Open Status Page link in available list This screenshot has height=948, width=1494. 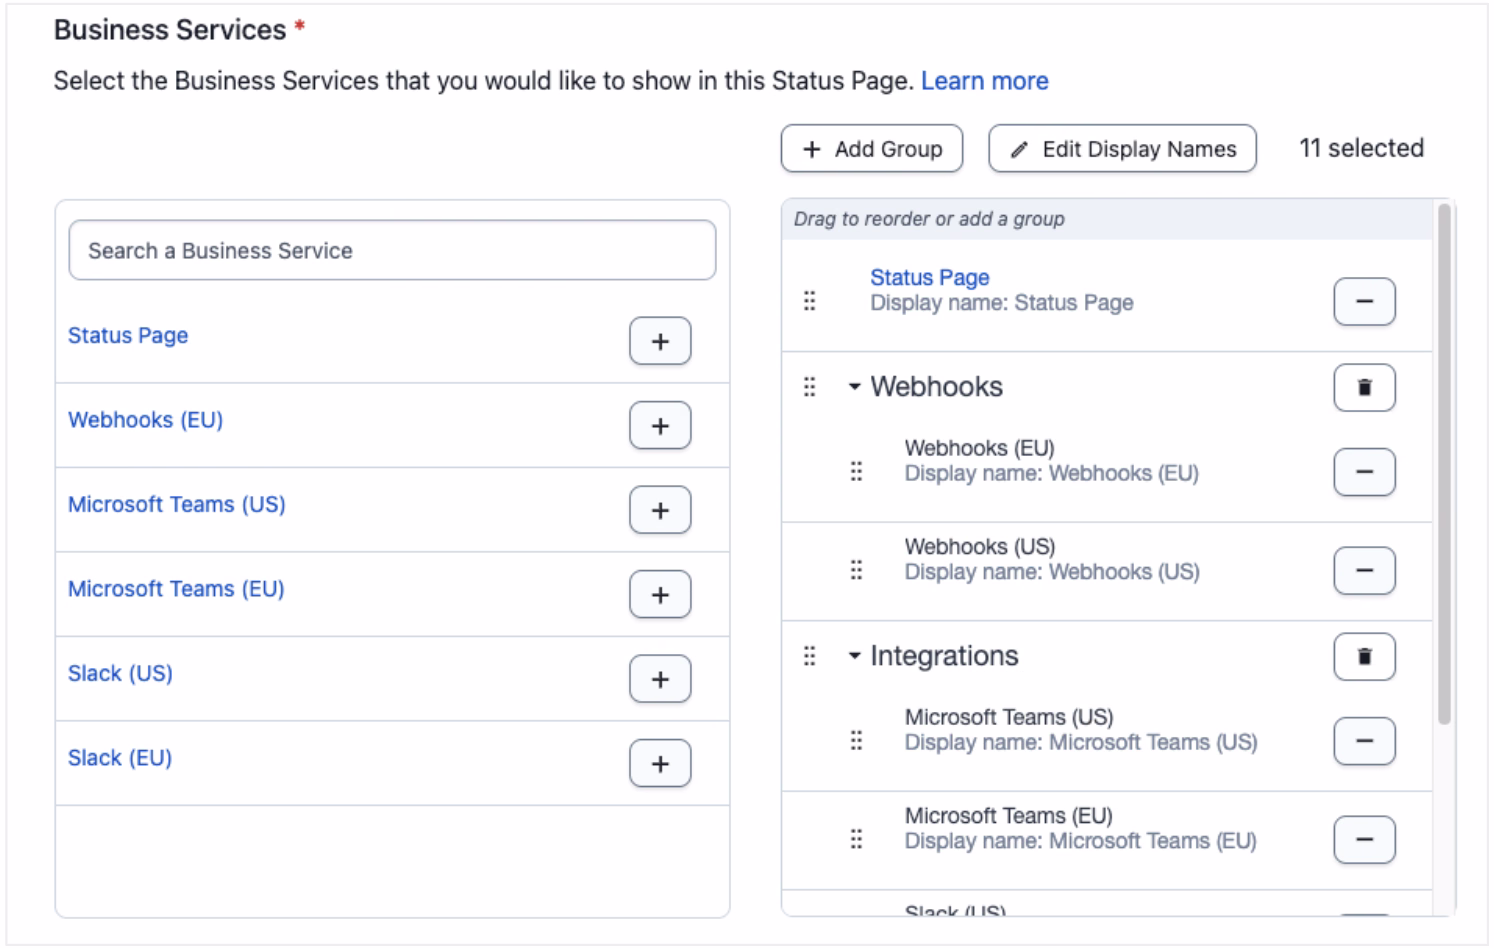click(128, 336)
